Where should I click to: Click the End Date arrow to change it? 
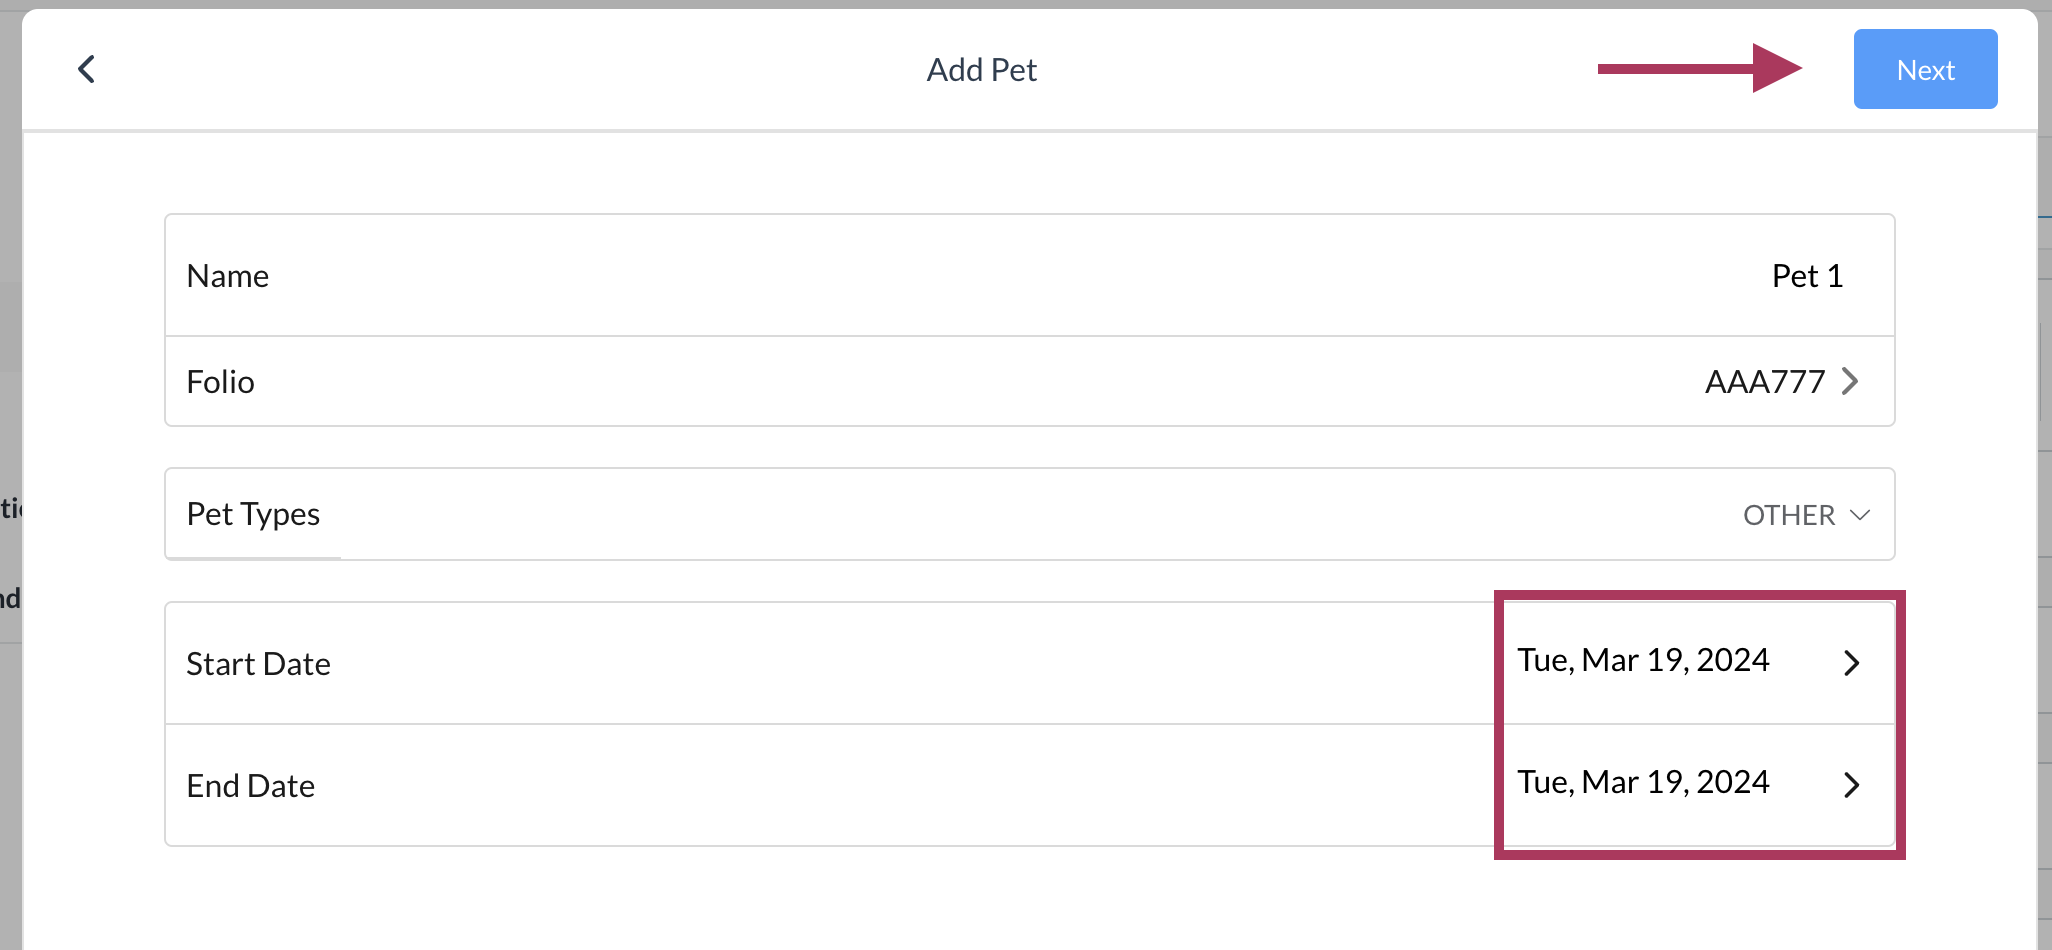[x=1853, y=785]
